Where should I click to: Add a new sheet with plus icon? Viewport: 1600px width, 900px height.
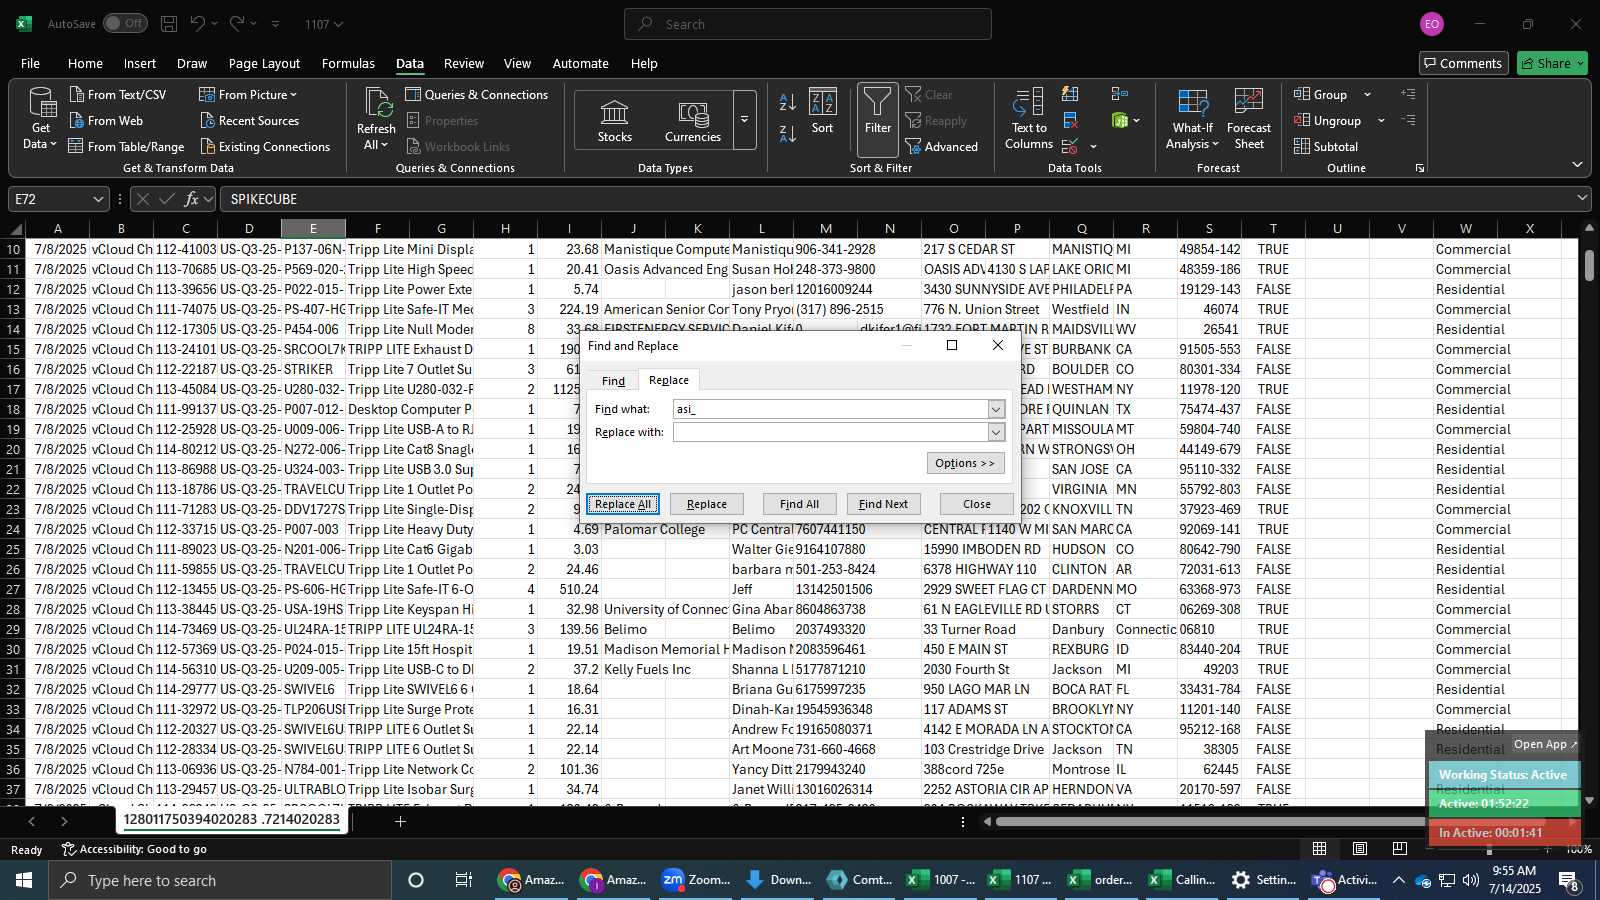coord(400,821)
